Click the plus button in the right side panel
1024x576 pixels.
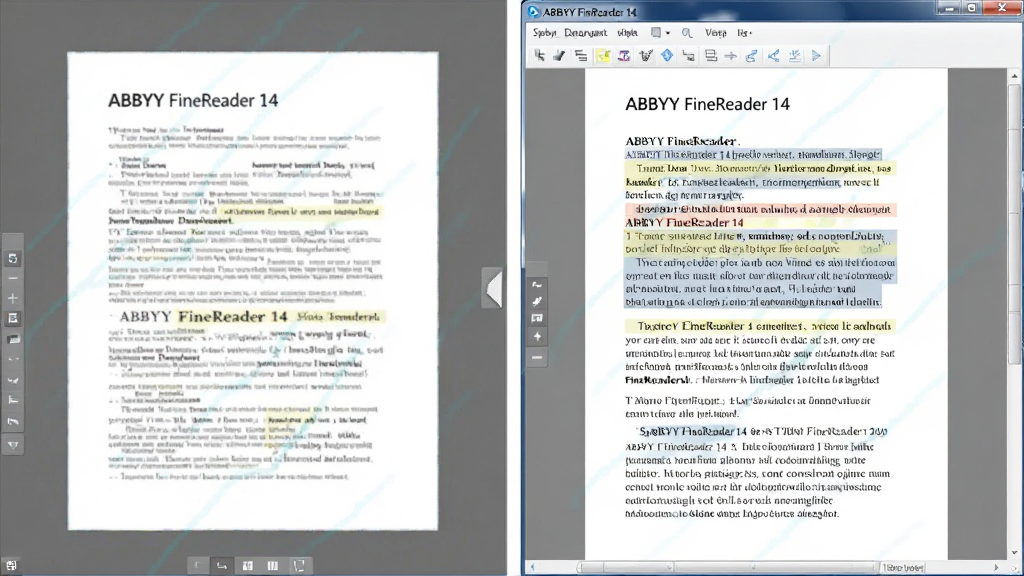[537, 337]
